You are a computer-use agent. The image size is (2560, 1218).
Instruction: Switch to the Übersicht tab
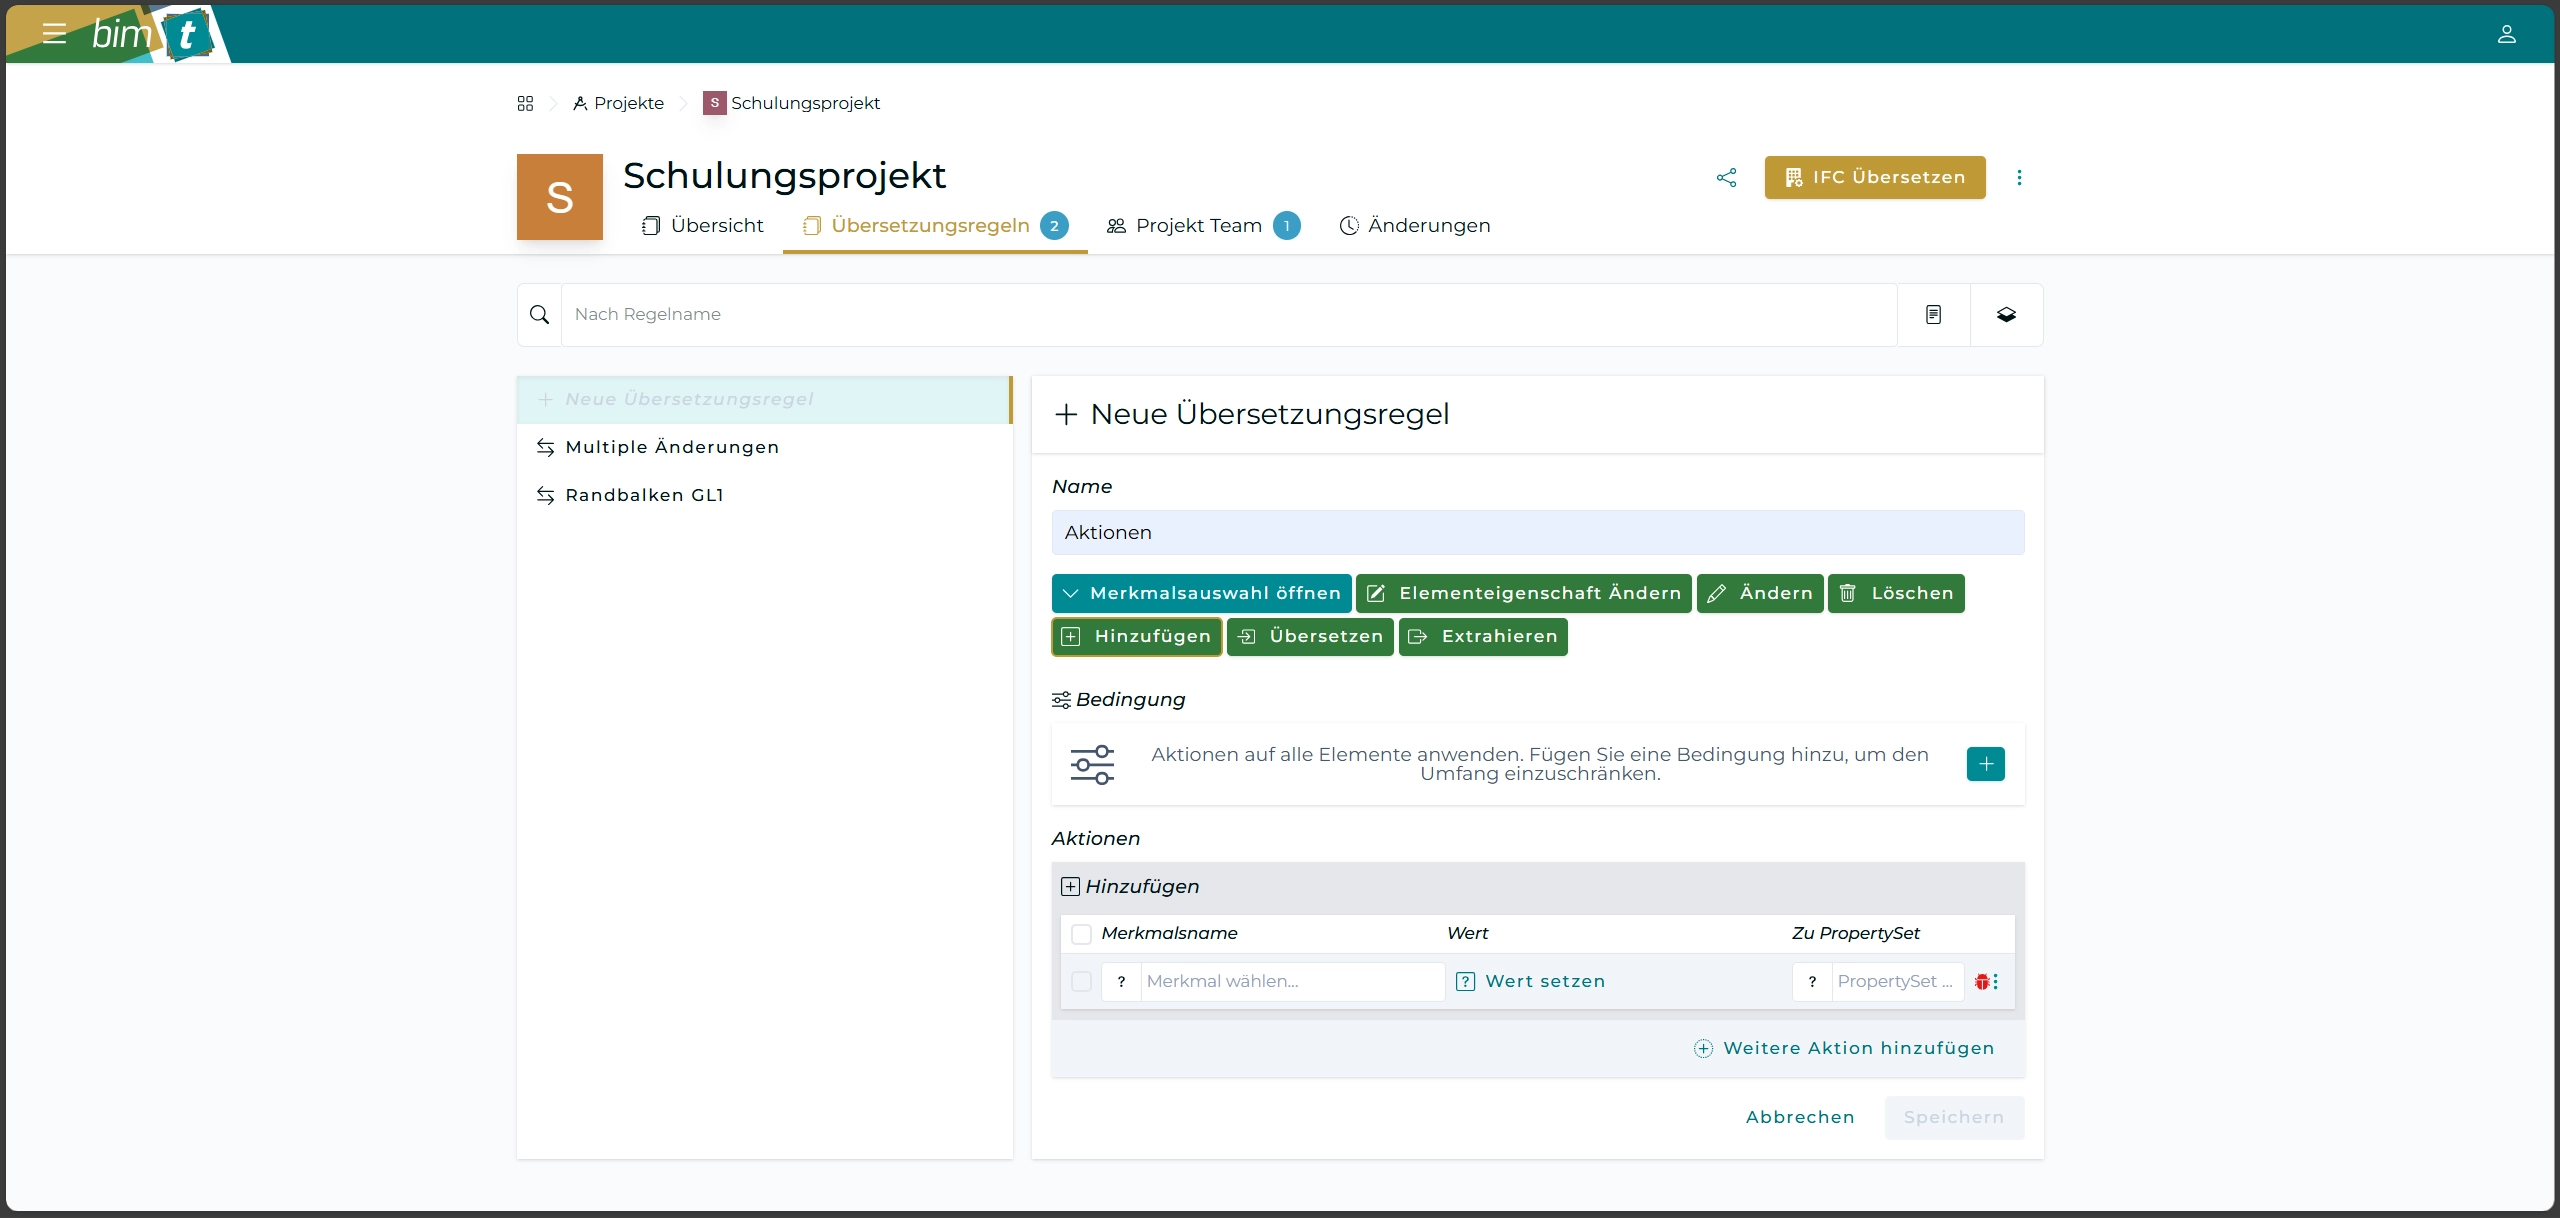[x=703, y=226]
